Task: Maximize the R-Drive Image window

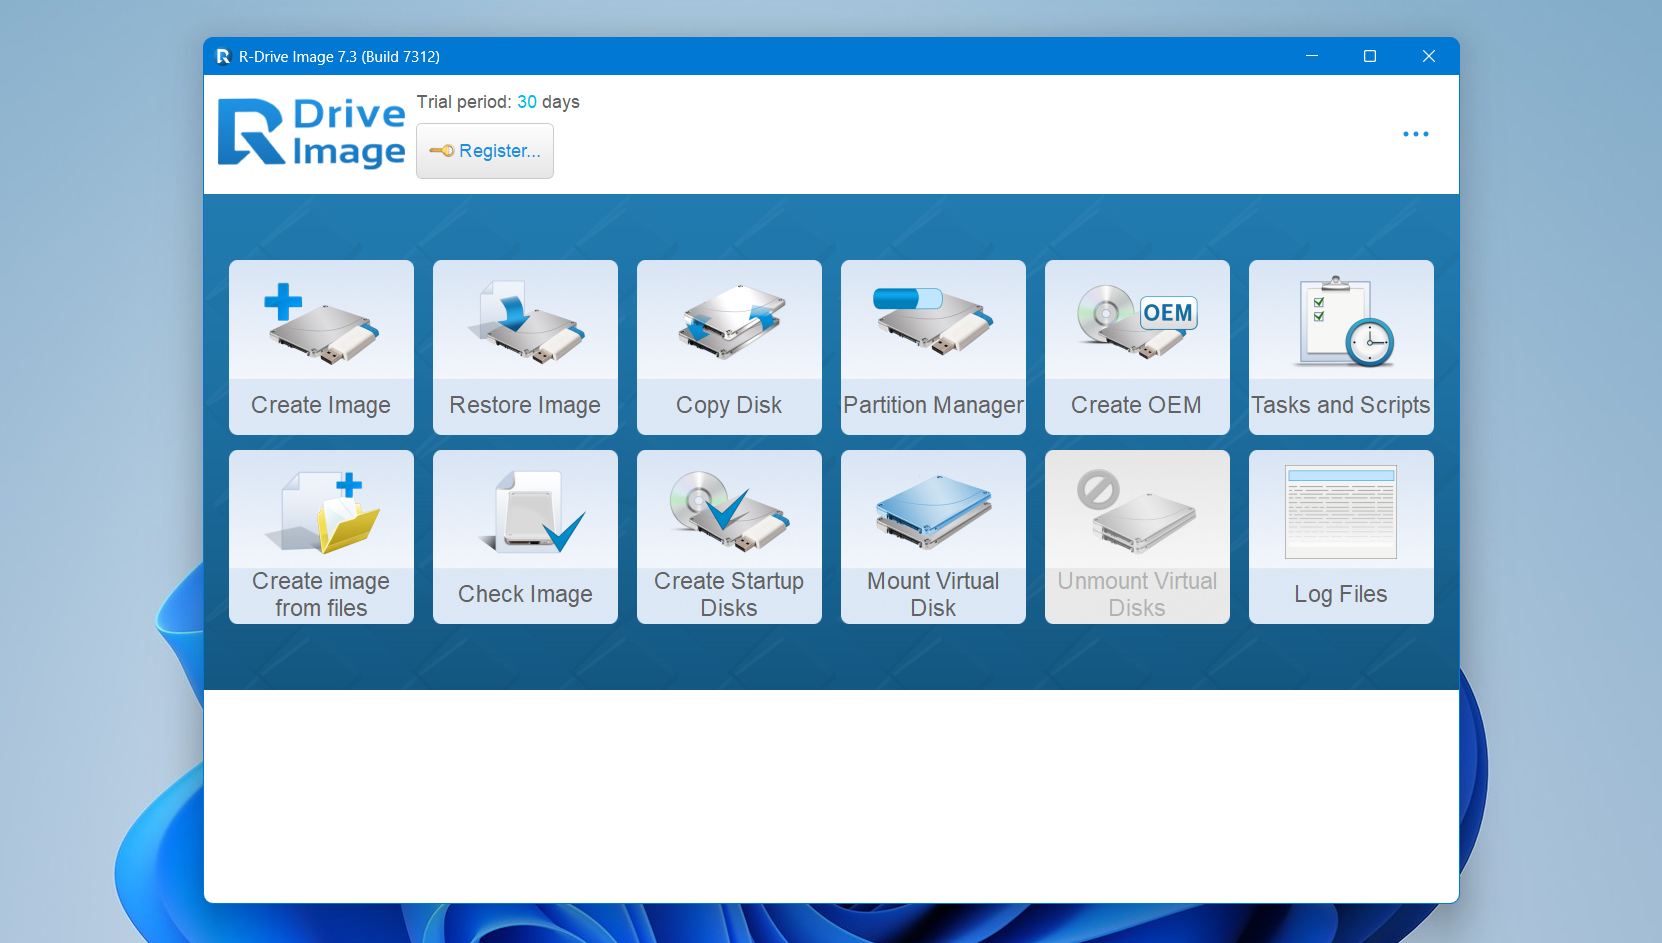Action: pos(1369,57)
